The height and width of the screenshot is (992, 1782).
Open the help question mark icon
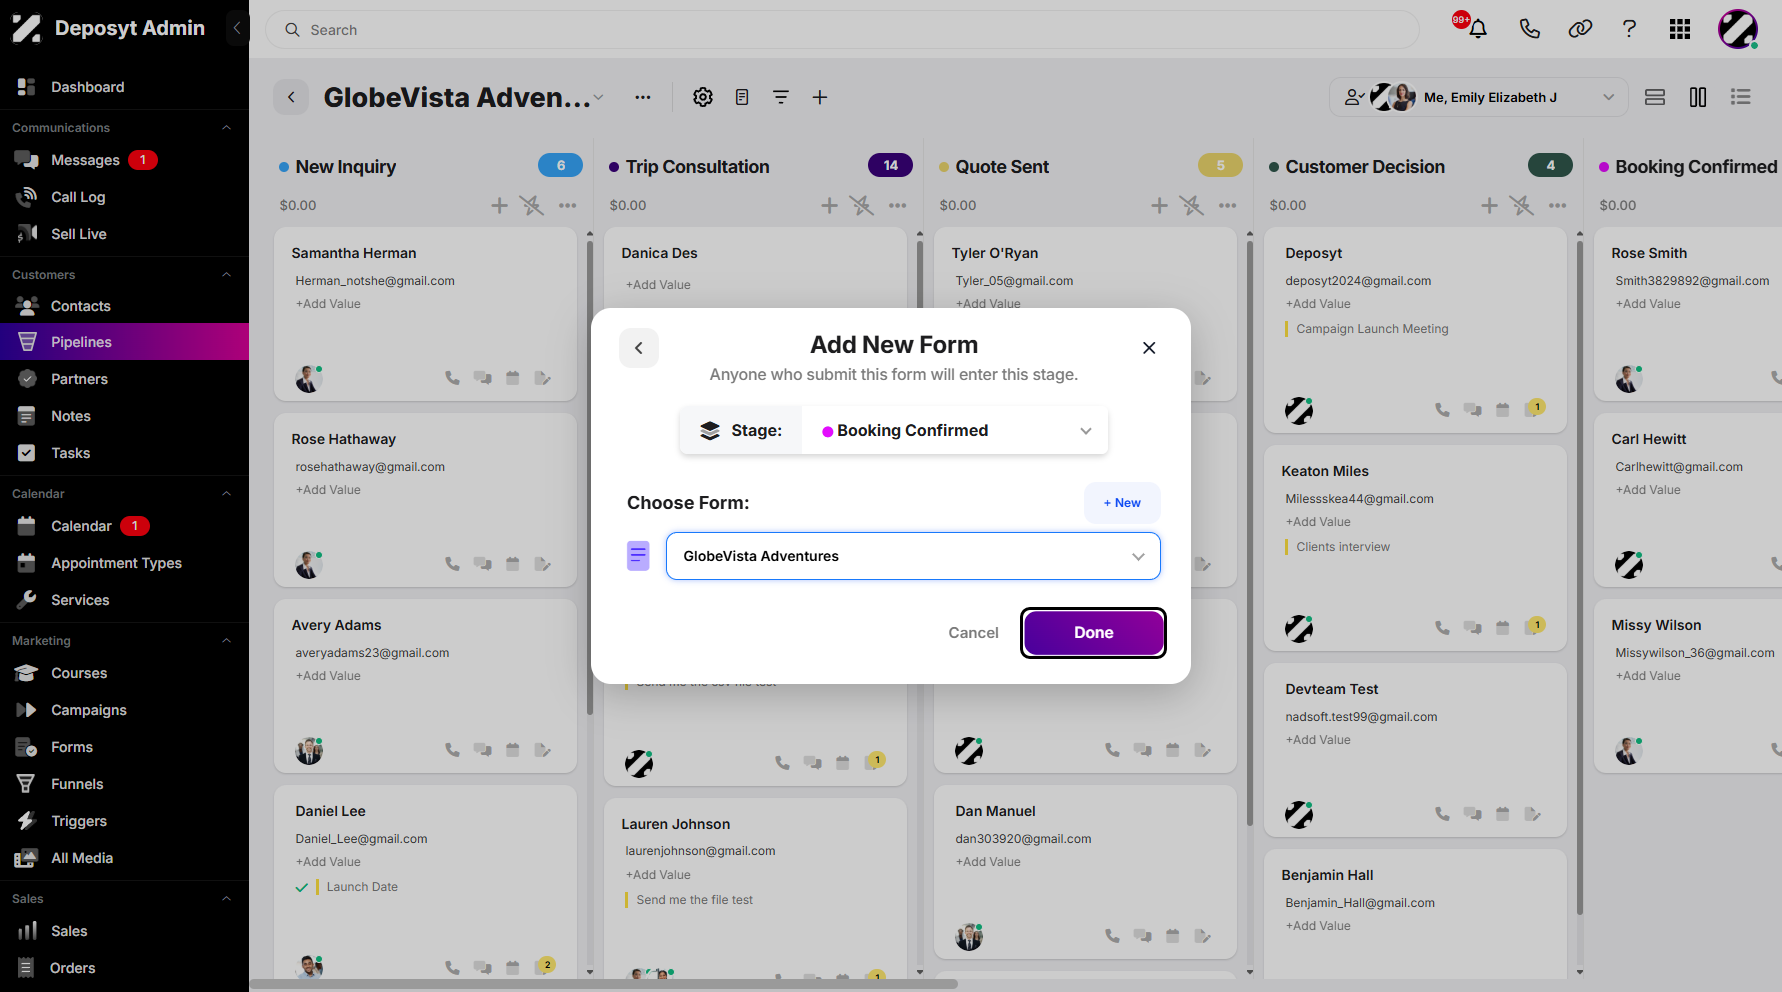[x=1629, y=29]
